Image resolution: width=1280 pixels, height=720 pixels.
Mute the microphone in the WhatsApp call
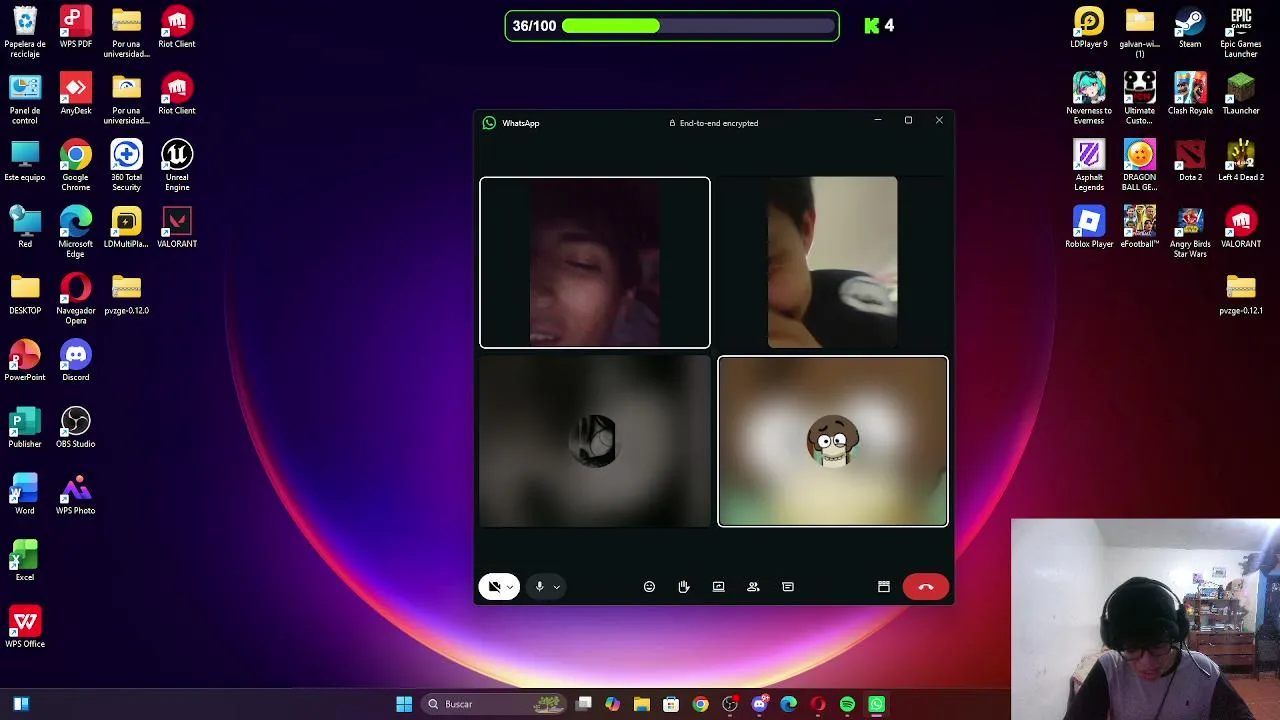(539, 587)
